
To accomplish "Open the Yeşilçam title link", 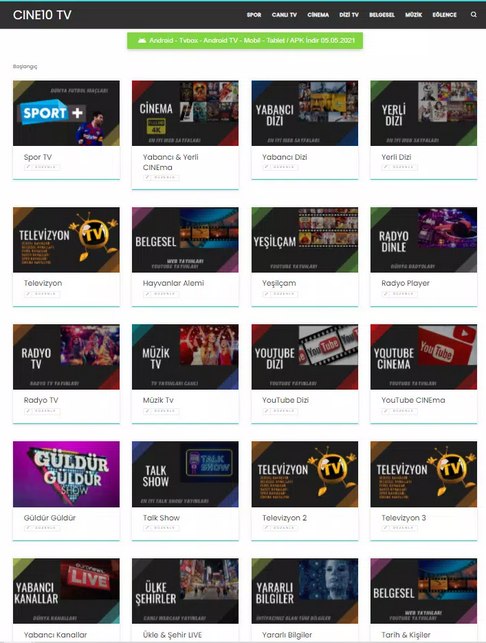I will point(279,283).
